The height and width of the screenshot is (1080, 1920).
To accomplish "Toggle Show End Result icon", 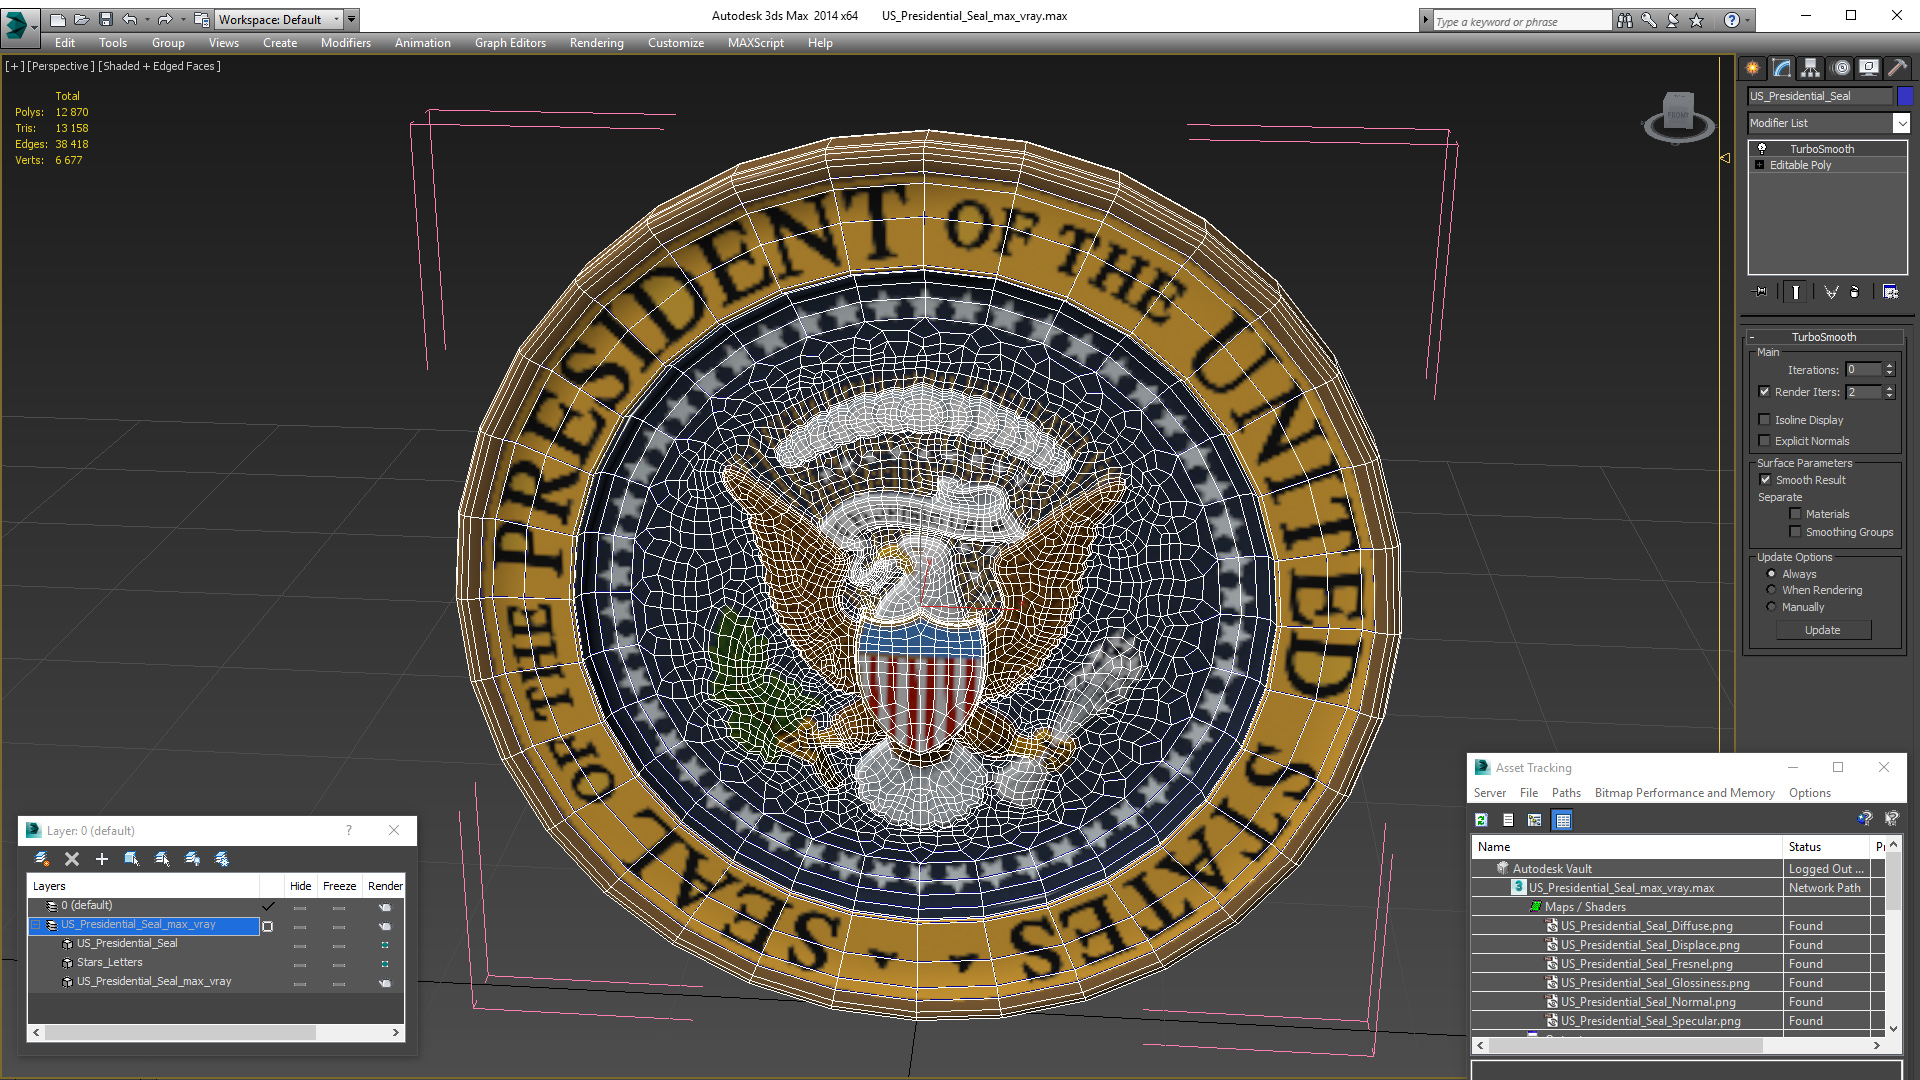I will [x=1796, y=292].
